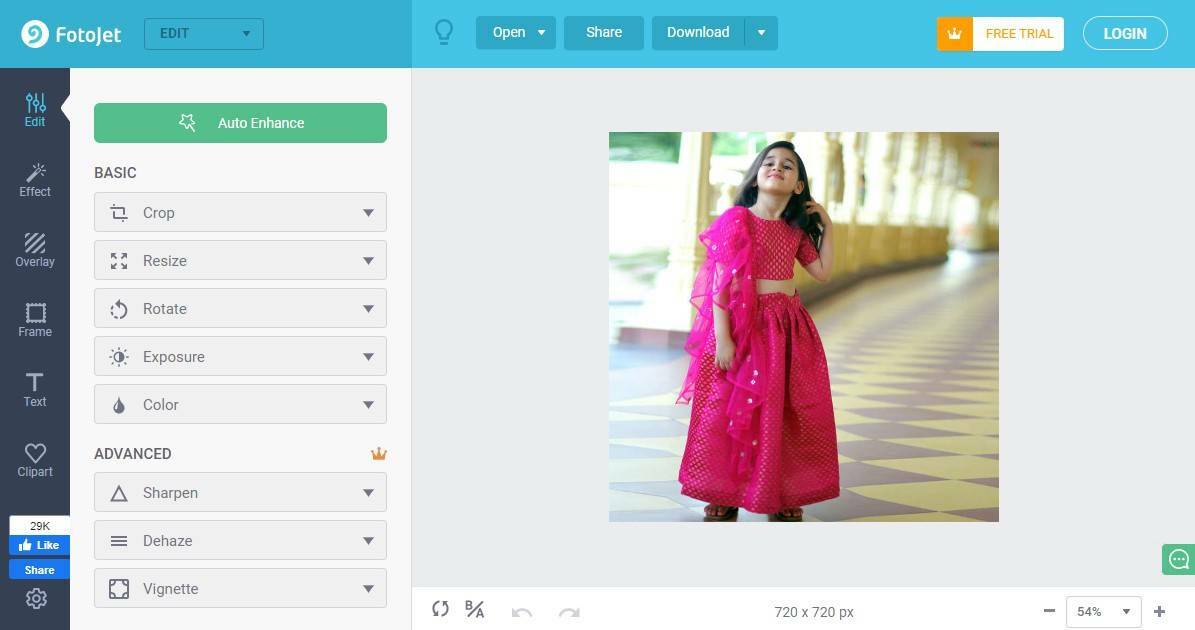Click the Sharpen triangle icon
Image resolution: width=1195 pixels, height=630 pixels.
119,494
